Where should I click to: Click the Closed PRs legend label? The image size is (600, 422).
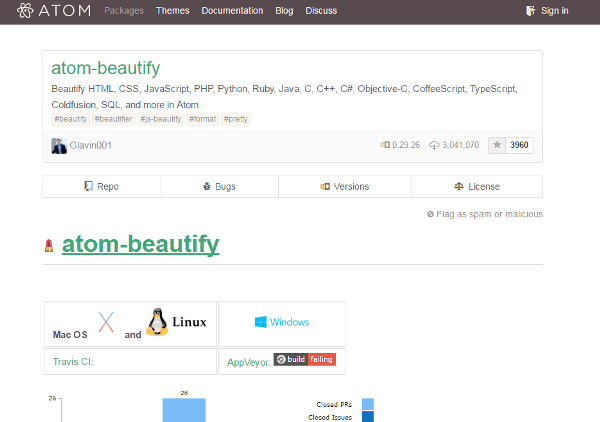(x=334, y=404)
